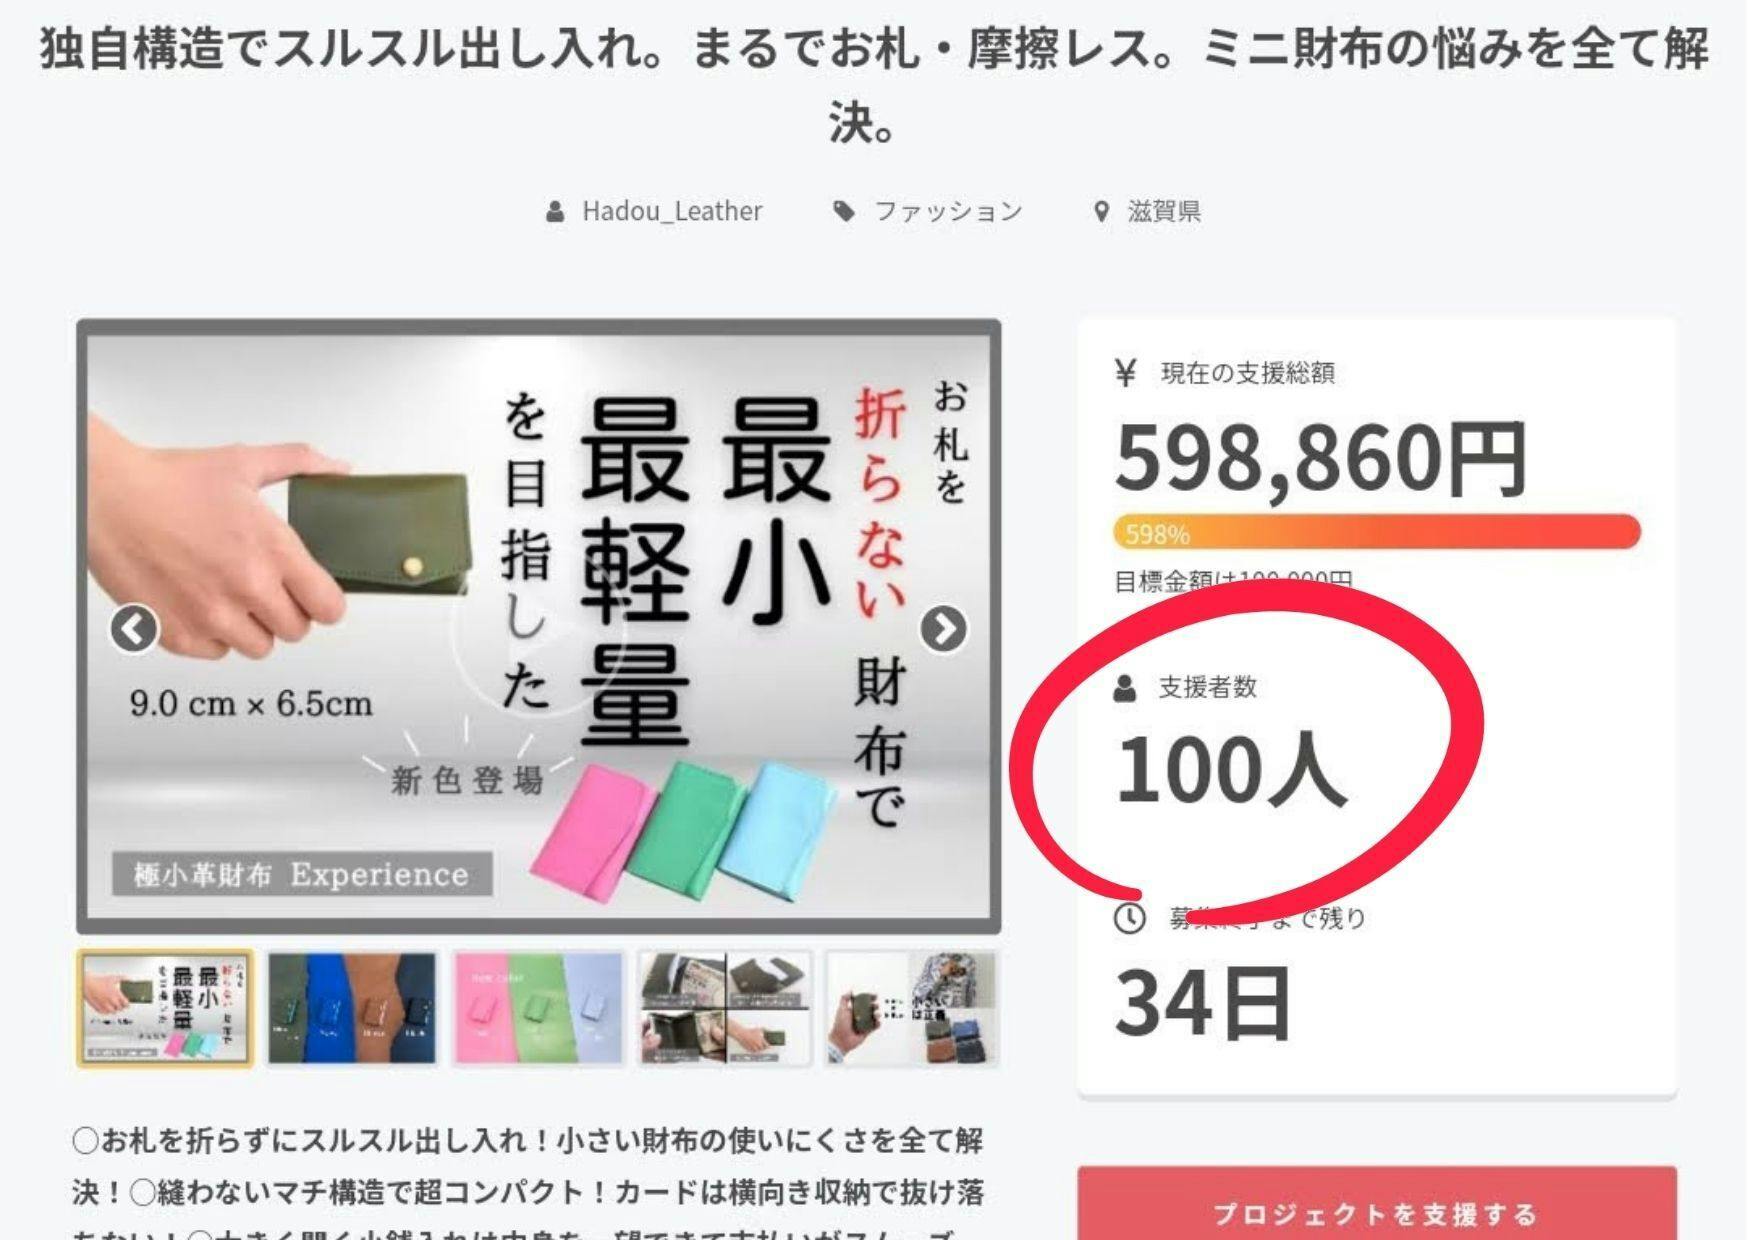Click the user icon beside Hadou_Leather
The width and height of the screenshot is (1748, 1240).
(x=555, y=212)
